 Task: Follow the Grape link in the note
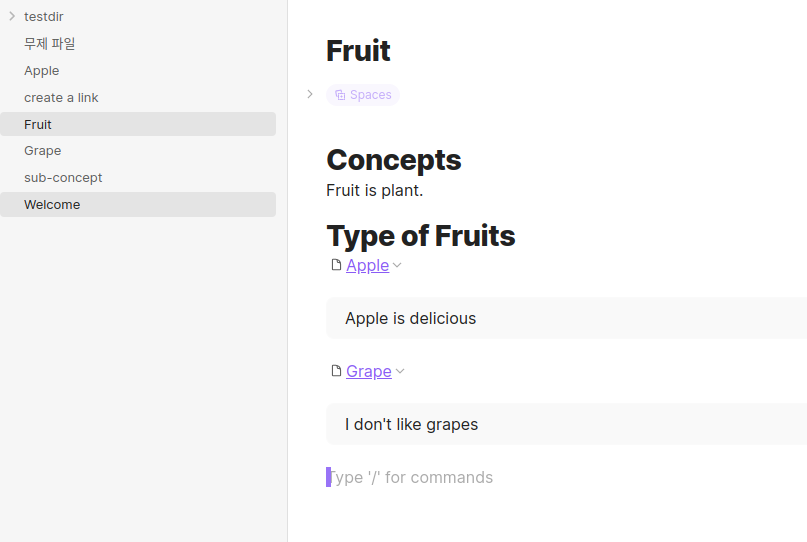coord(368,371)
